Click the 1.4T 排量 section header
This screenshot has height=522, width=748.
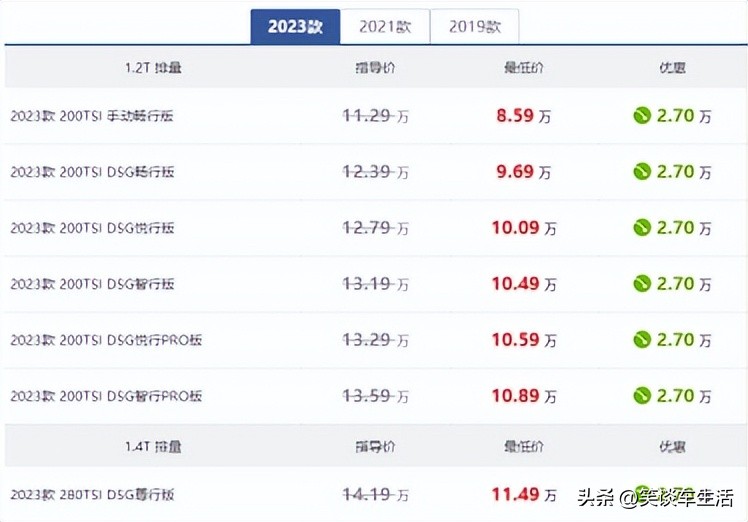[x=153, y=446]
